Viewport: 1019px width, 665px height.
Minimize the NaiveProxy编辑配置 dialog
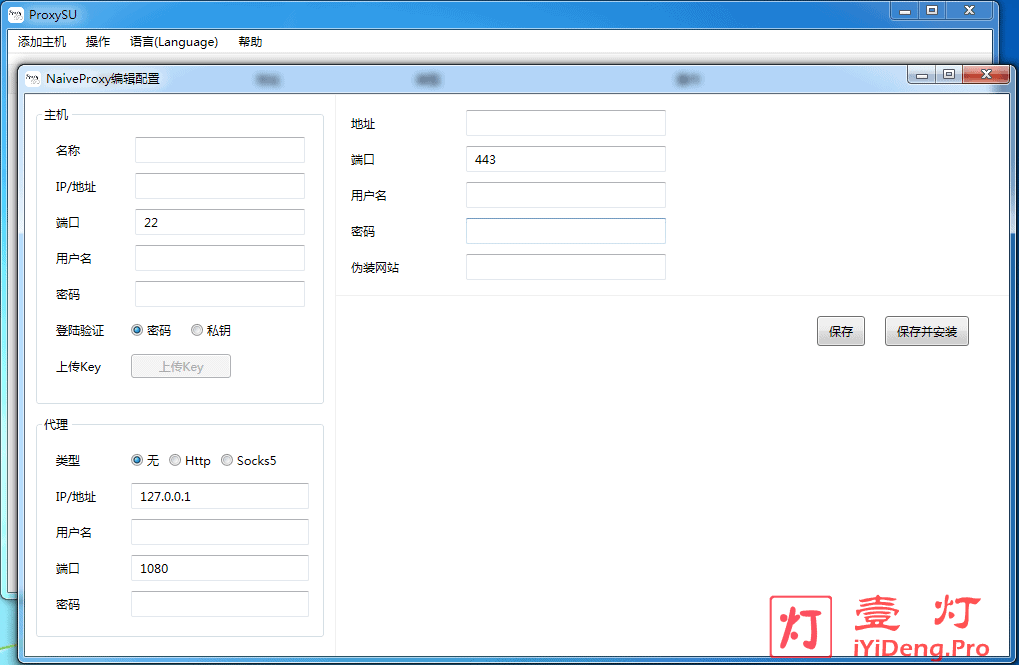click(x=922, y=74)
